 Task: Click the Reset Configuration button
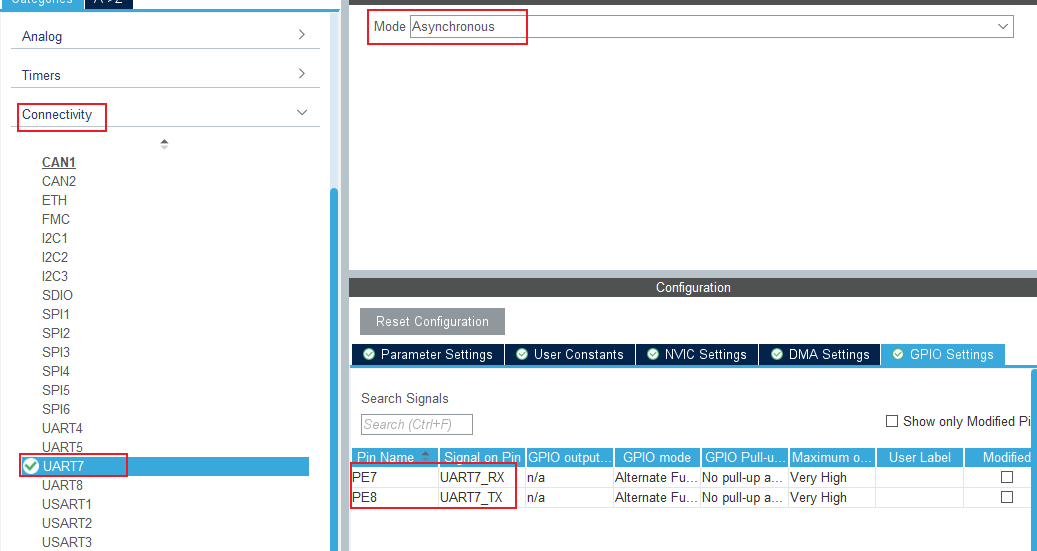point(433,321)
